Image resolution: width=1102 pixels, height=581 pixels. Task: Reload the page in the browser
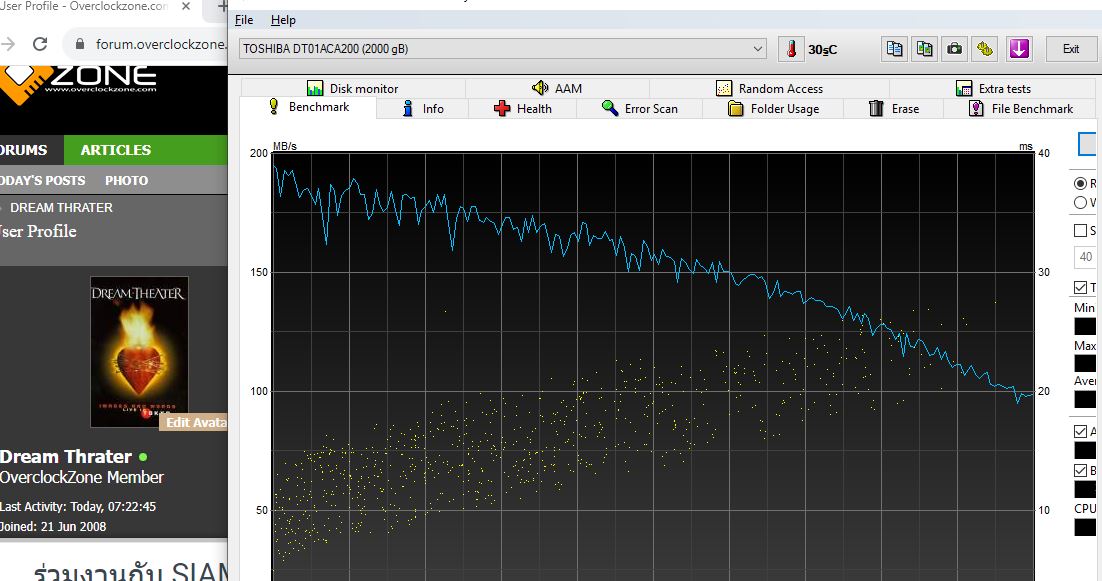[x=40, y=44]
